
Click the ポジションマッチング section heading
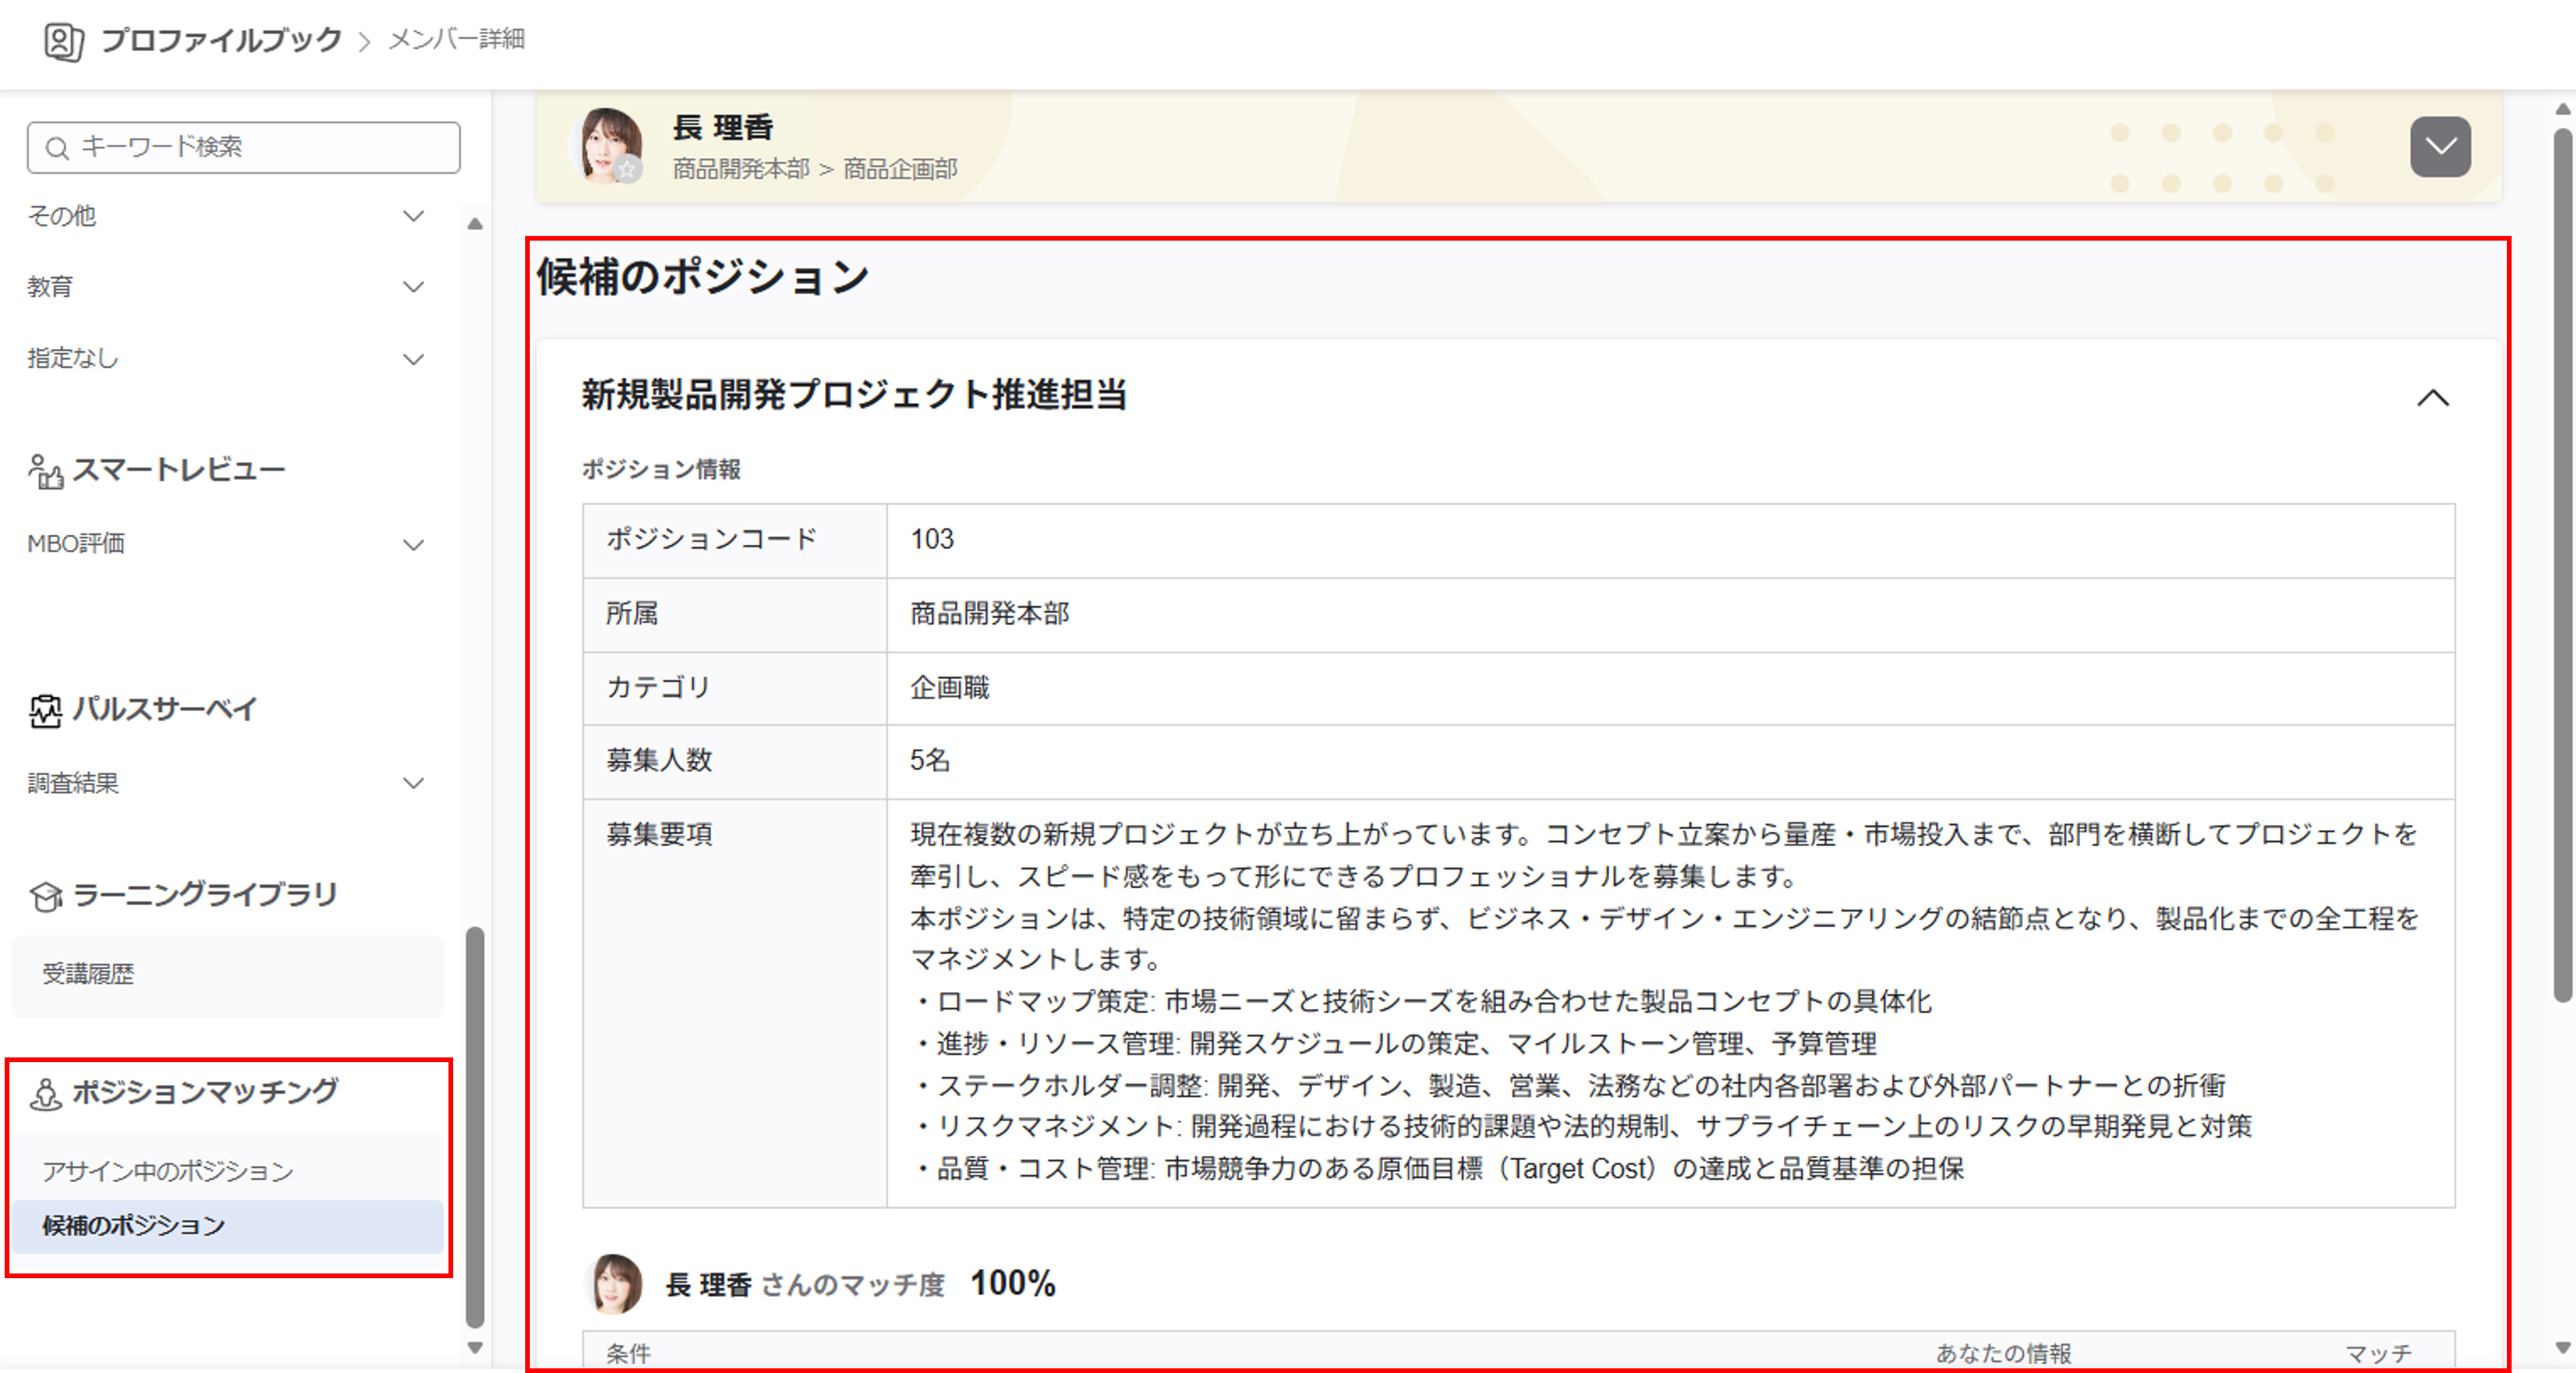pos(206,1092)
